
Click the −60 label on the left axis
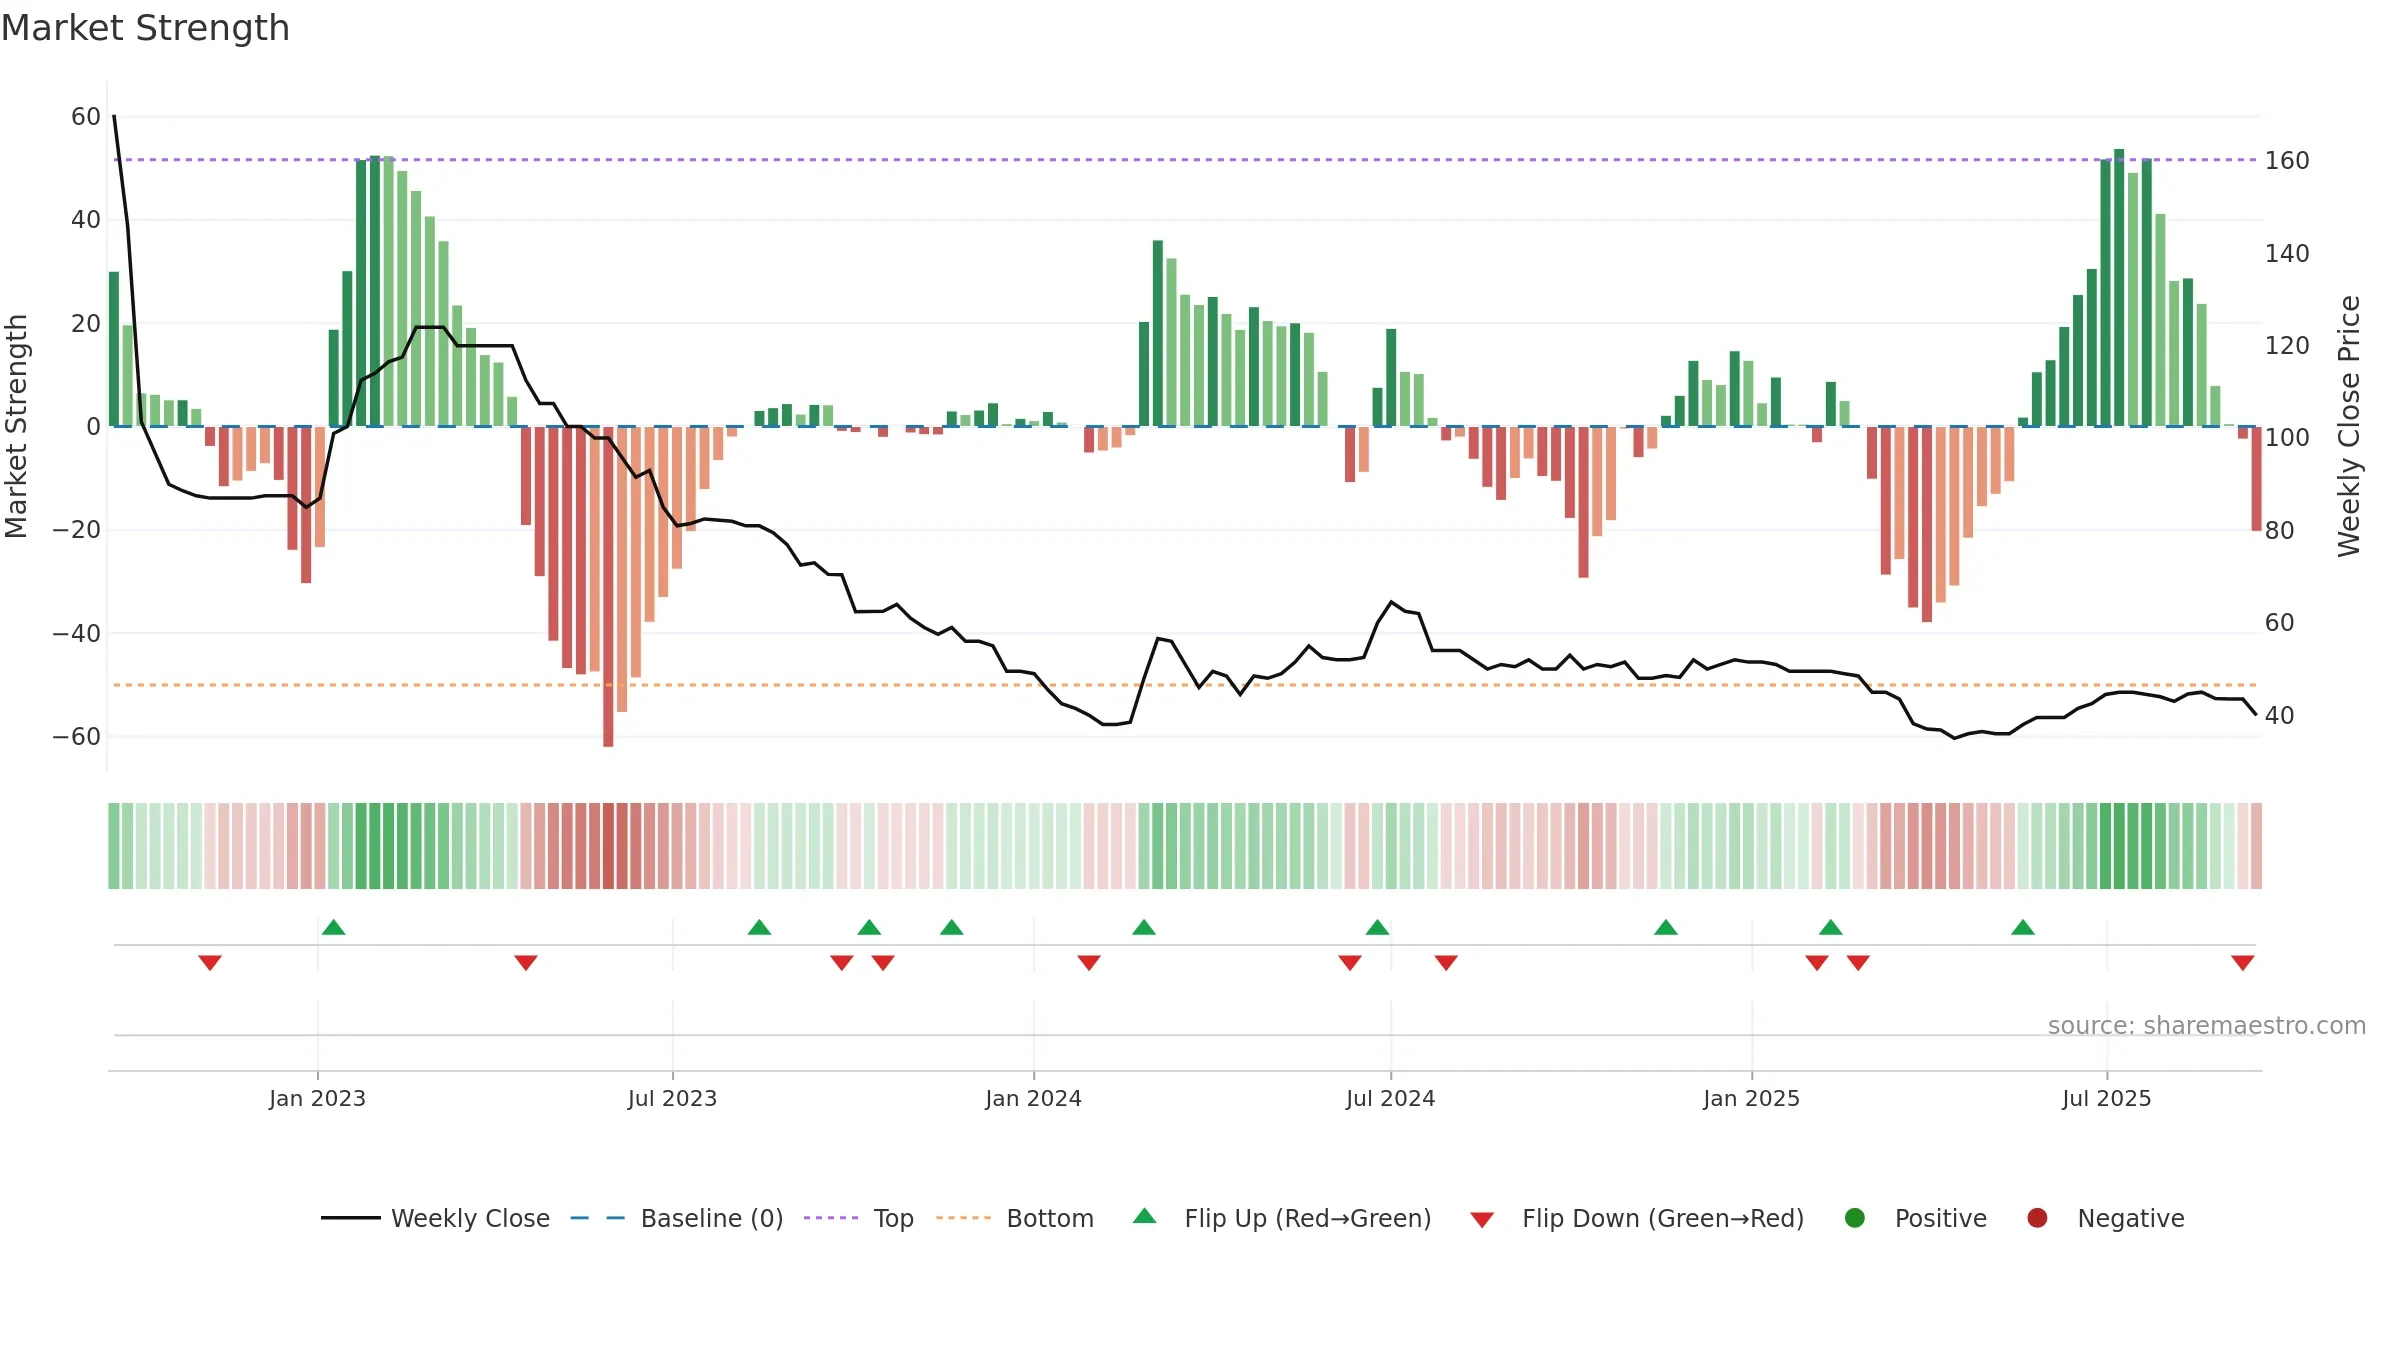(77, 737)
